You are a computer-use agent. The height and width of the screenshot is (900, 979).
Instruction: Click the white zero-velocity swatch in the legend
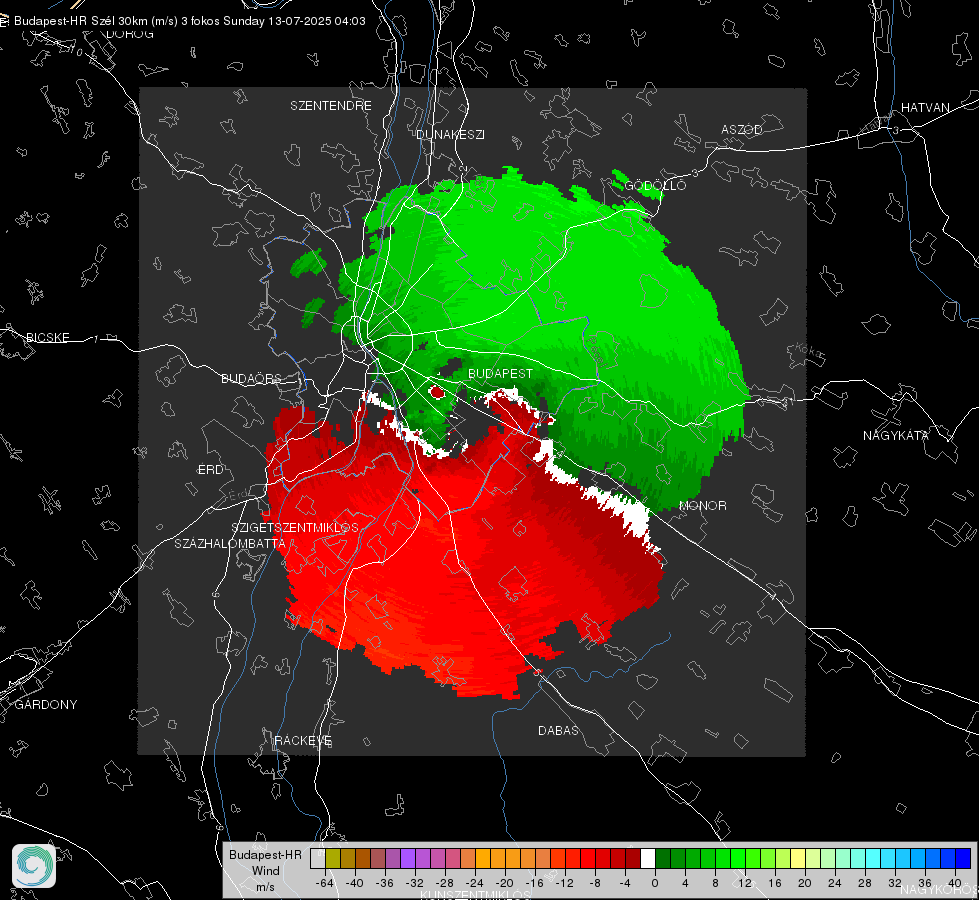[x=648, y=858]
